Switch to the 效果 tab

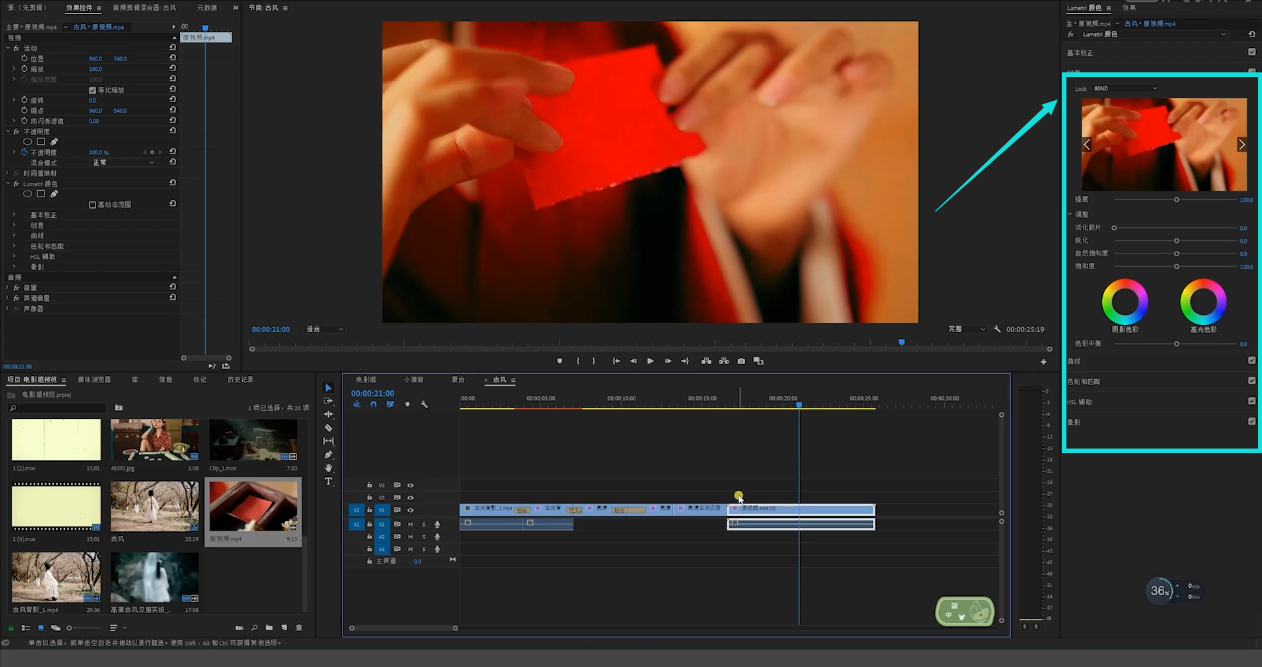1129,7
